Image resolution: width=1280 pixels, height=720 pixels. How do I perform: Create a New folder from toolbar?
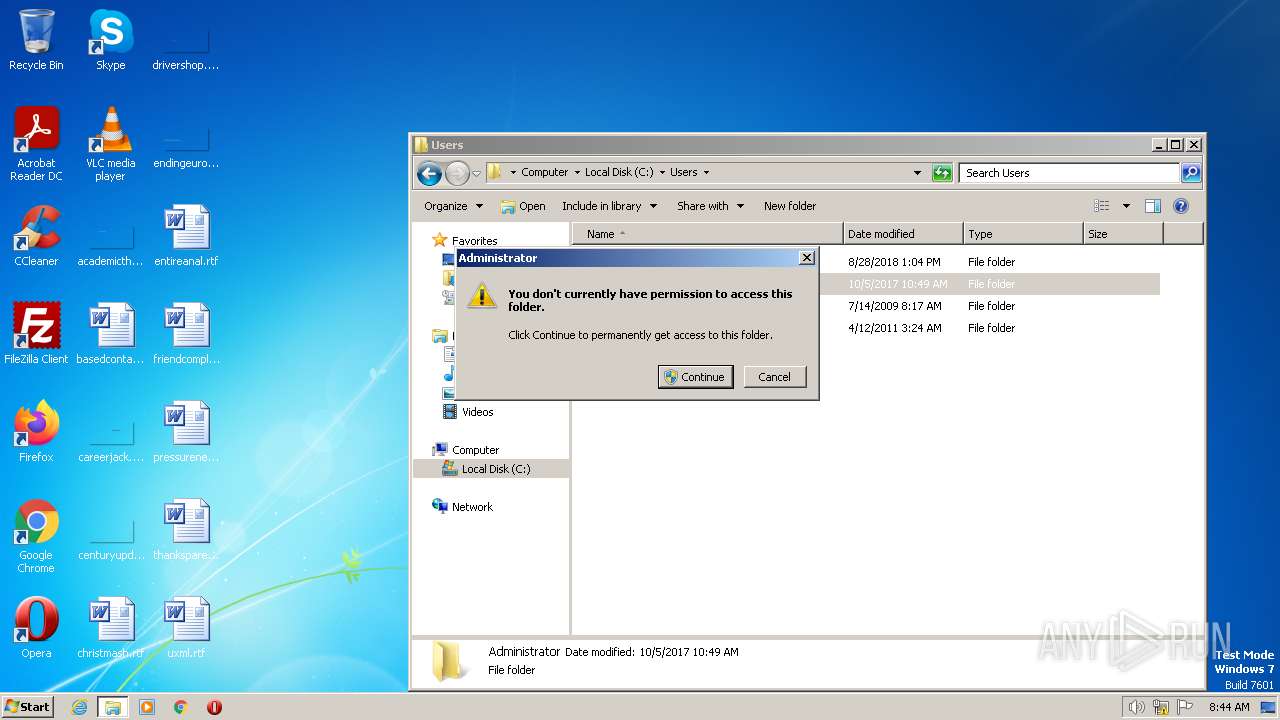790,206
